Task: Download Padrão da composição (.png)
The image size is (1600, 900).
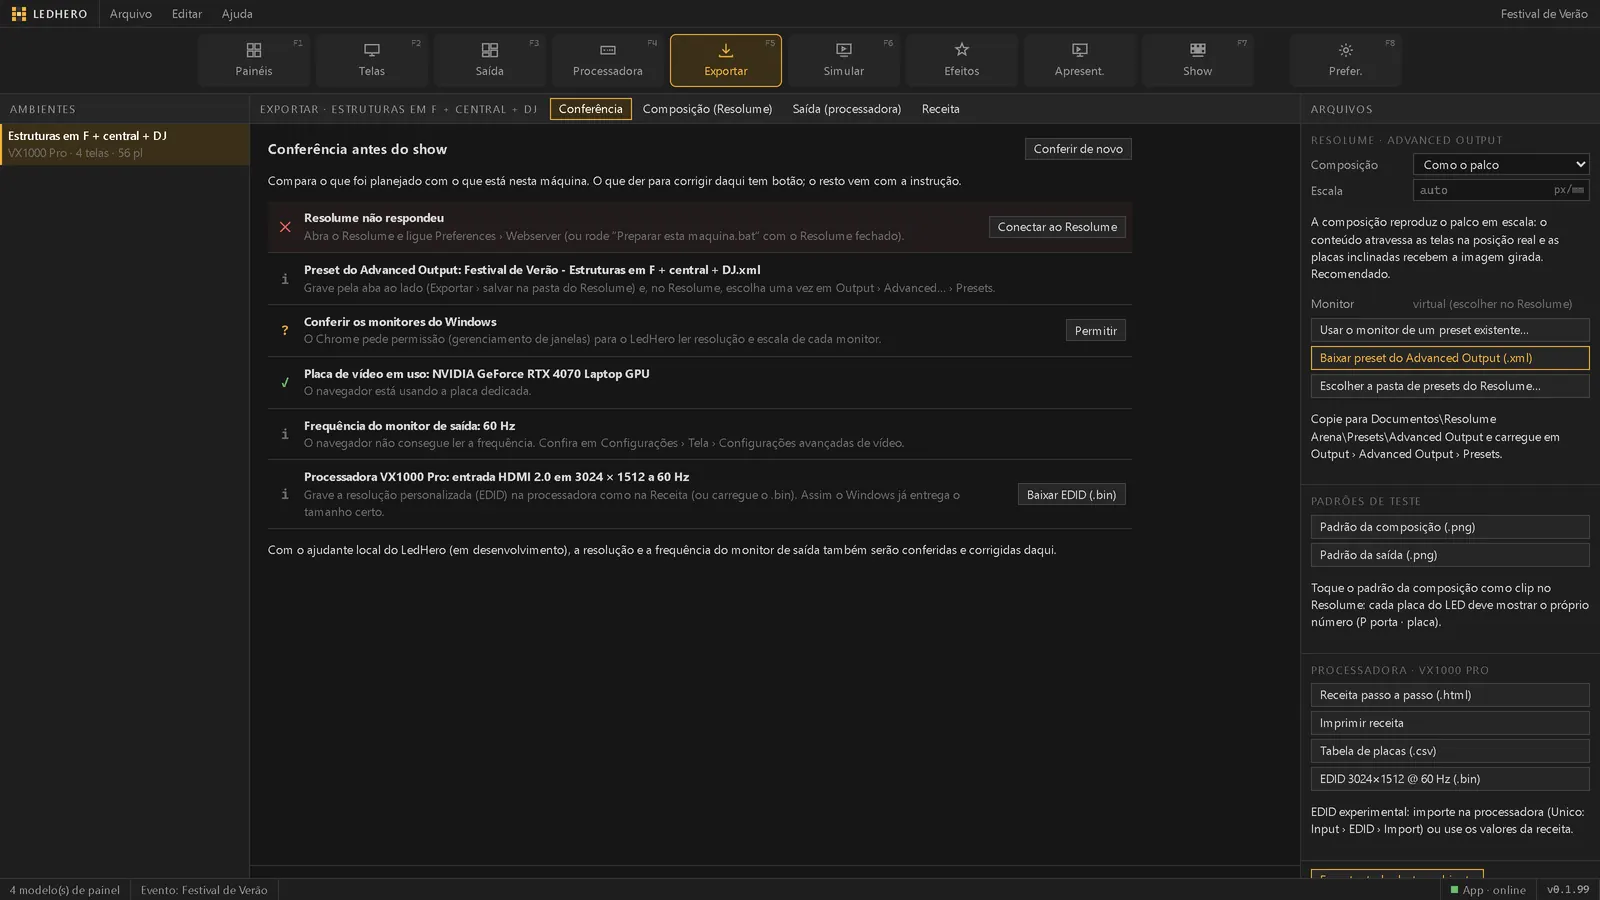Action: [x=1450, y=527]
